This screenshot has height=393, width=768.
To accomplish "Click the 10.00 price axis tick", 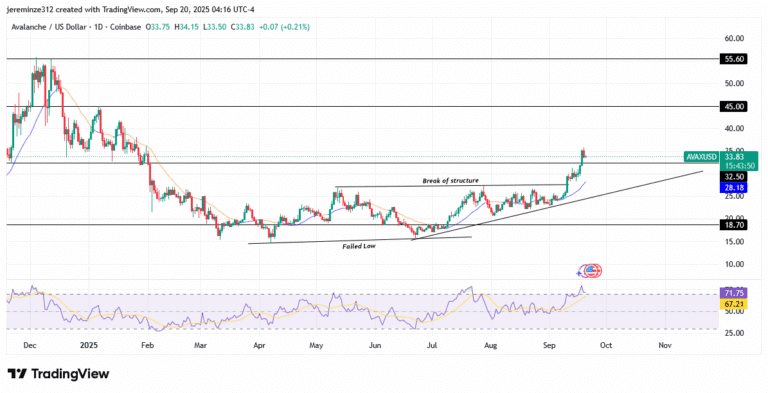I will [x=734, y=264].
